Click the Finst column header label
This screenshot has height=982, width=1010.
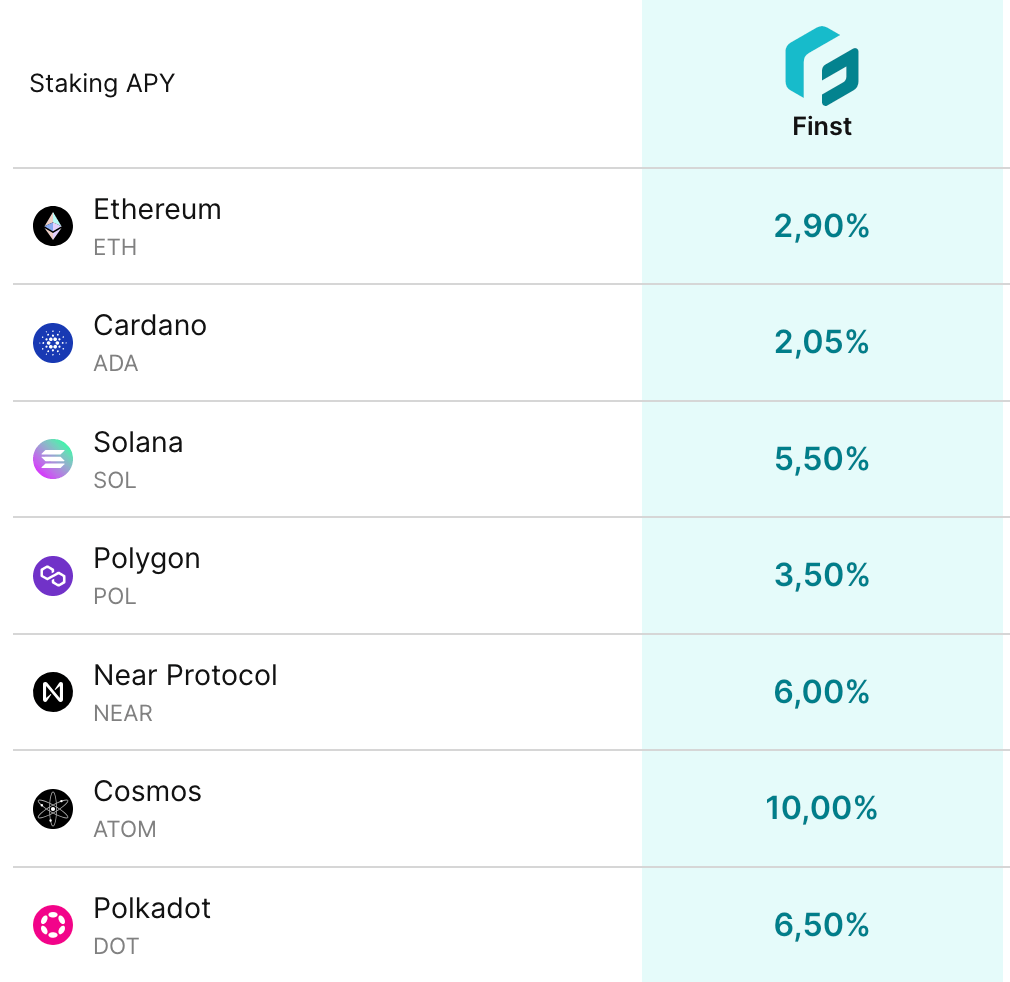click(821, 126)
